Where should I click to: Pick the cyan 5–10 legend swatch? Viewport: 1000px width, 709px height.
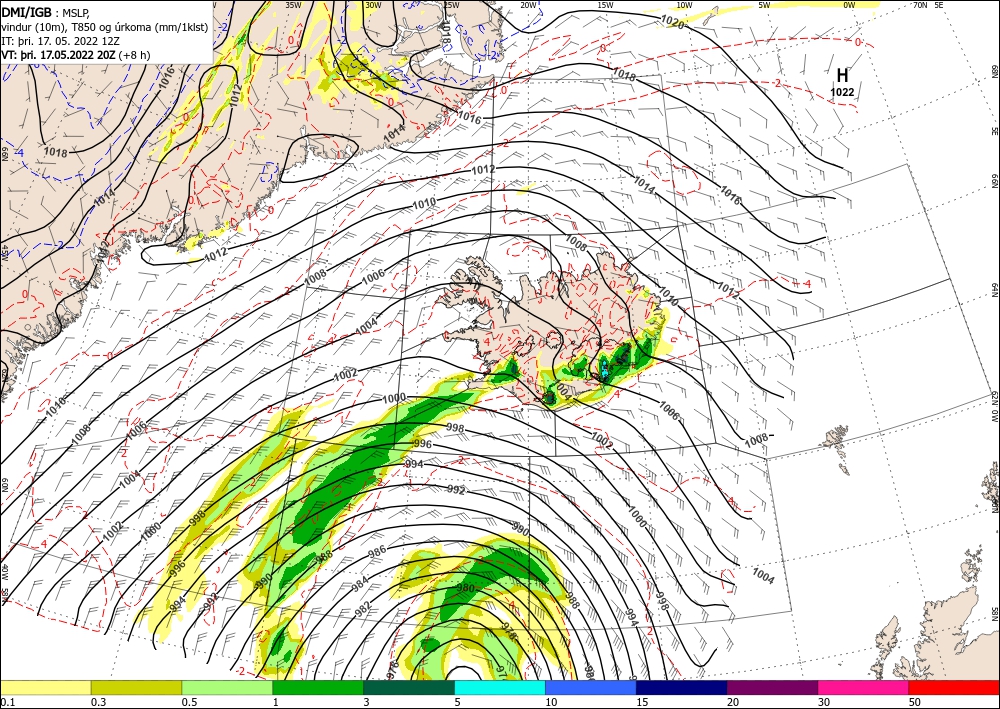tap(500, 687)
